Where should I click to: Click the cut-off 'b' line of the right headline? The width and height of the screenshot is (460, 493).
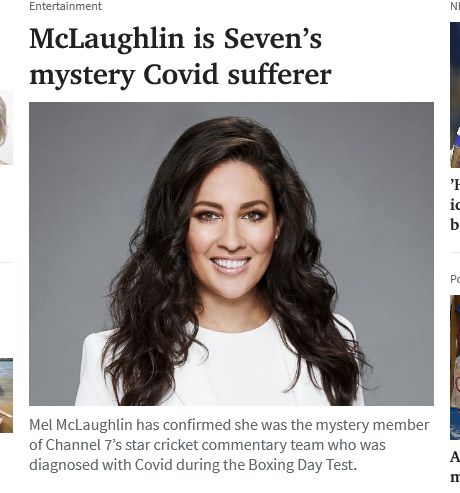click(455, 224)
